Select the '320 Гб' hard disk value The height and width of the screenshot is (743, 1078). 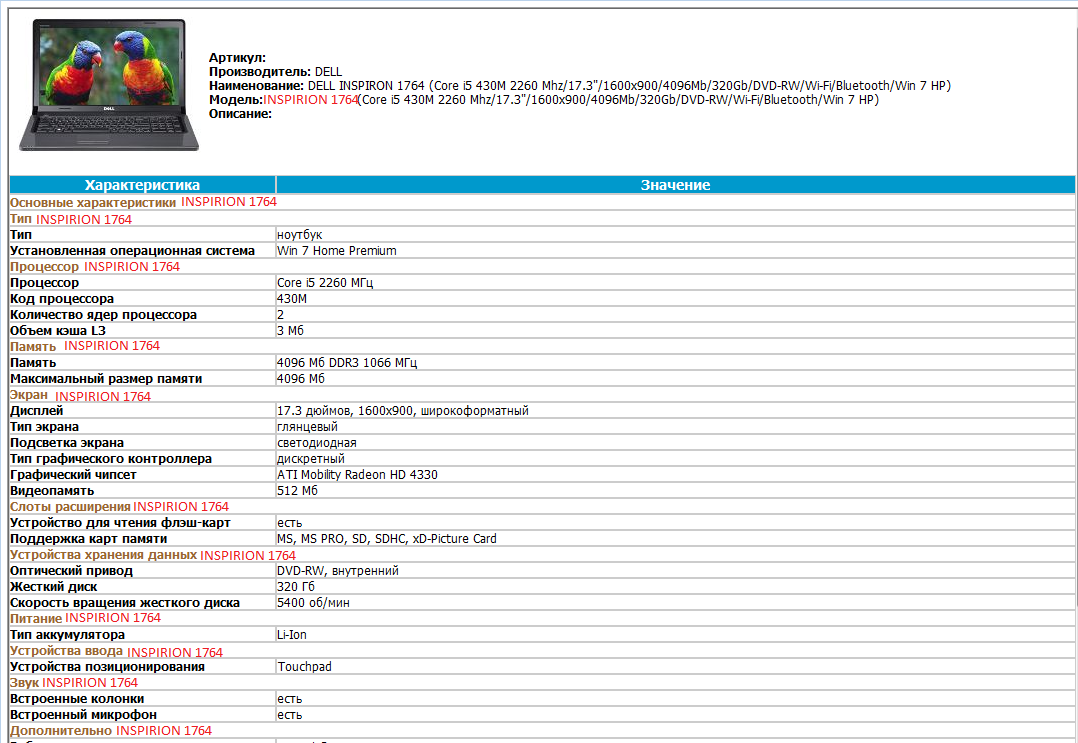coord(296,587)
